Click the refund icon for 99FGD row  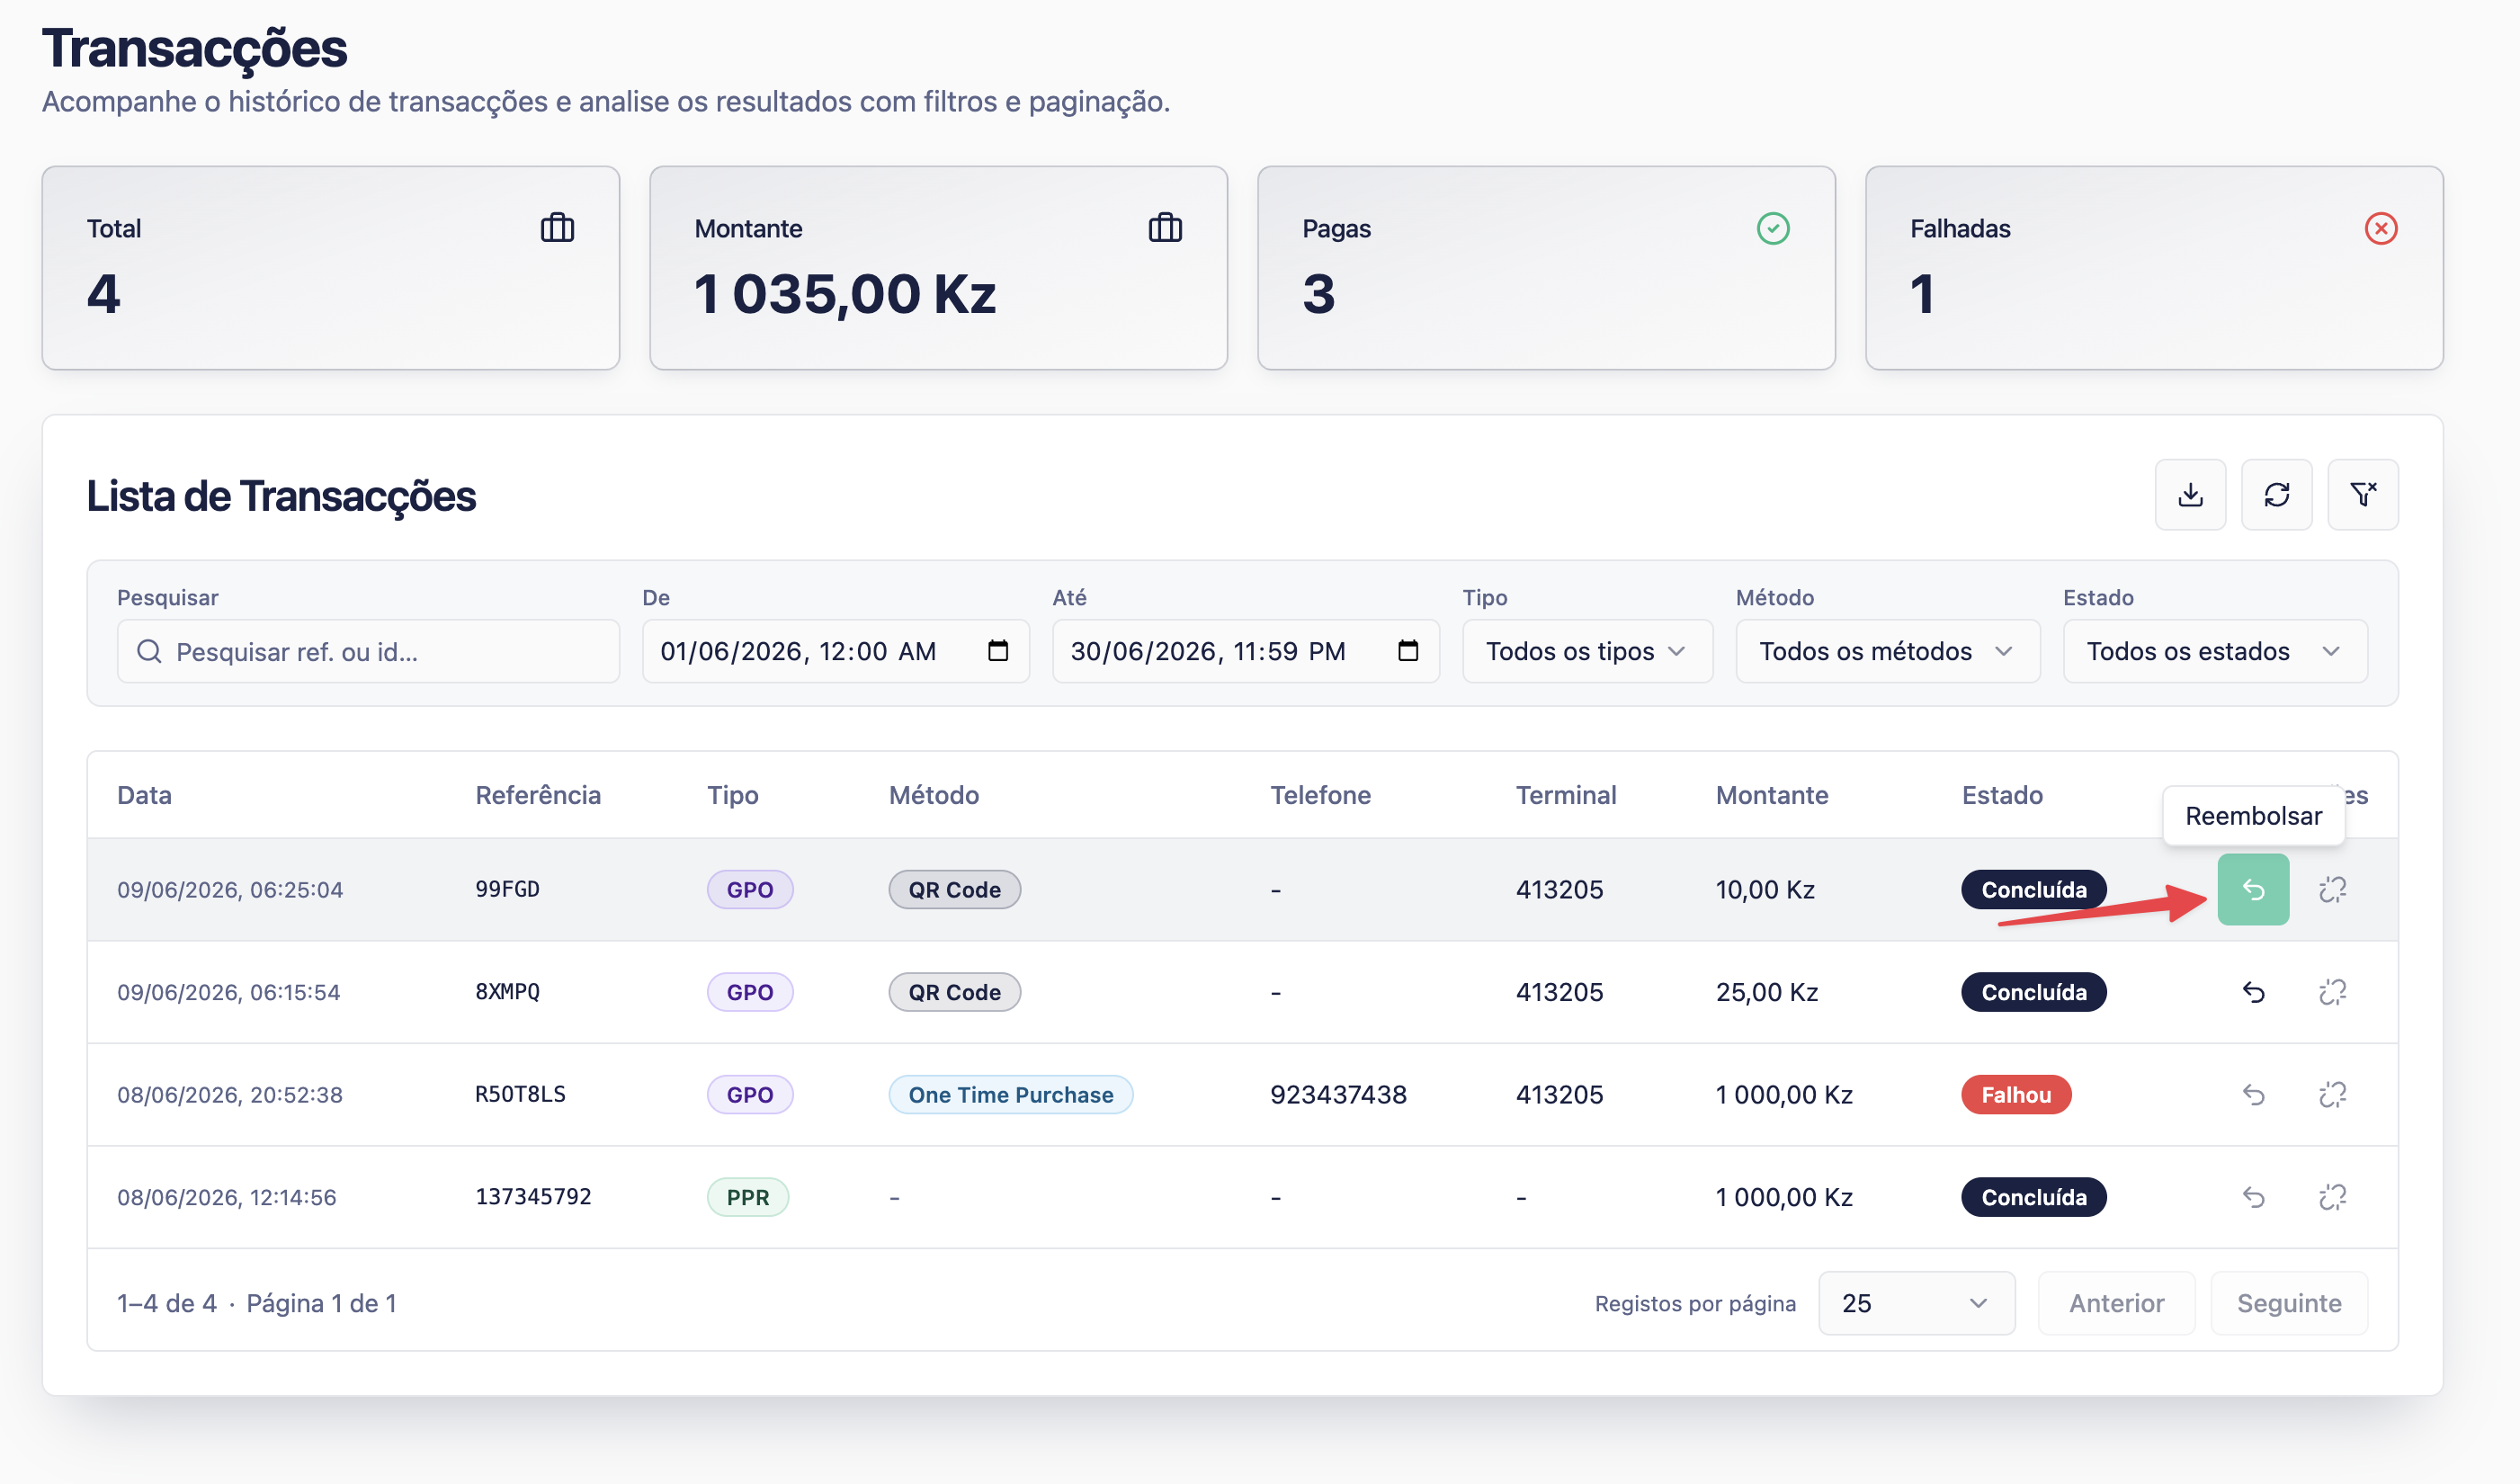coord(2253,889)
